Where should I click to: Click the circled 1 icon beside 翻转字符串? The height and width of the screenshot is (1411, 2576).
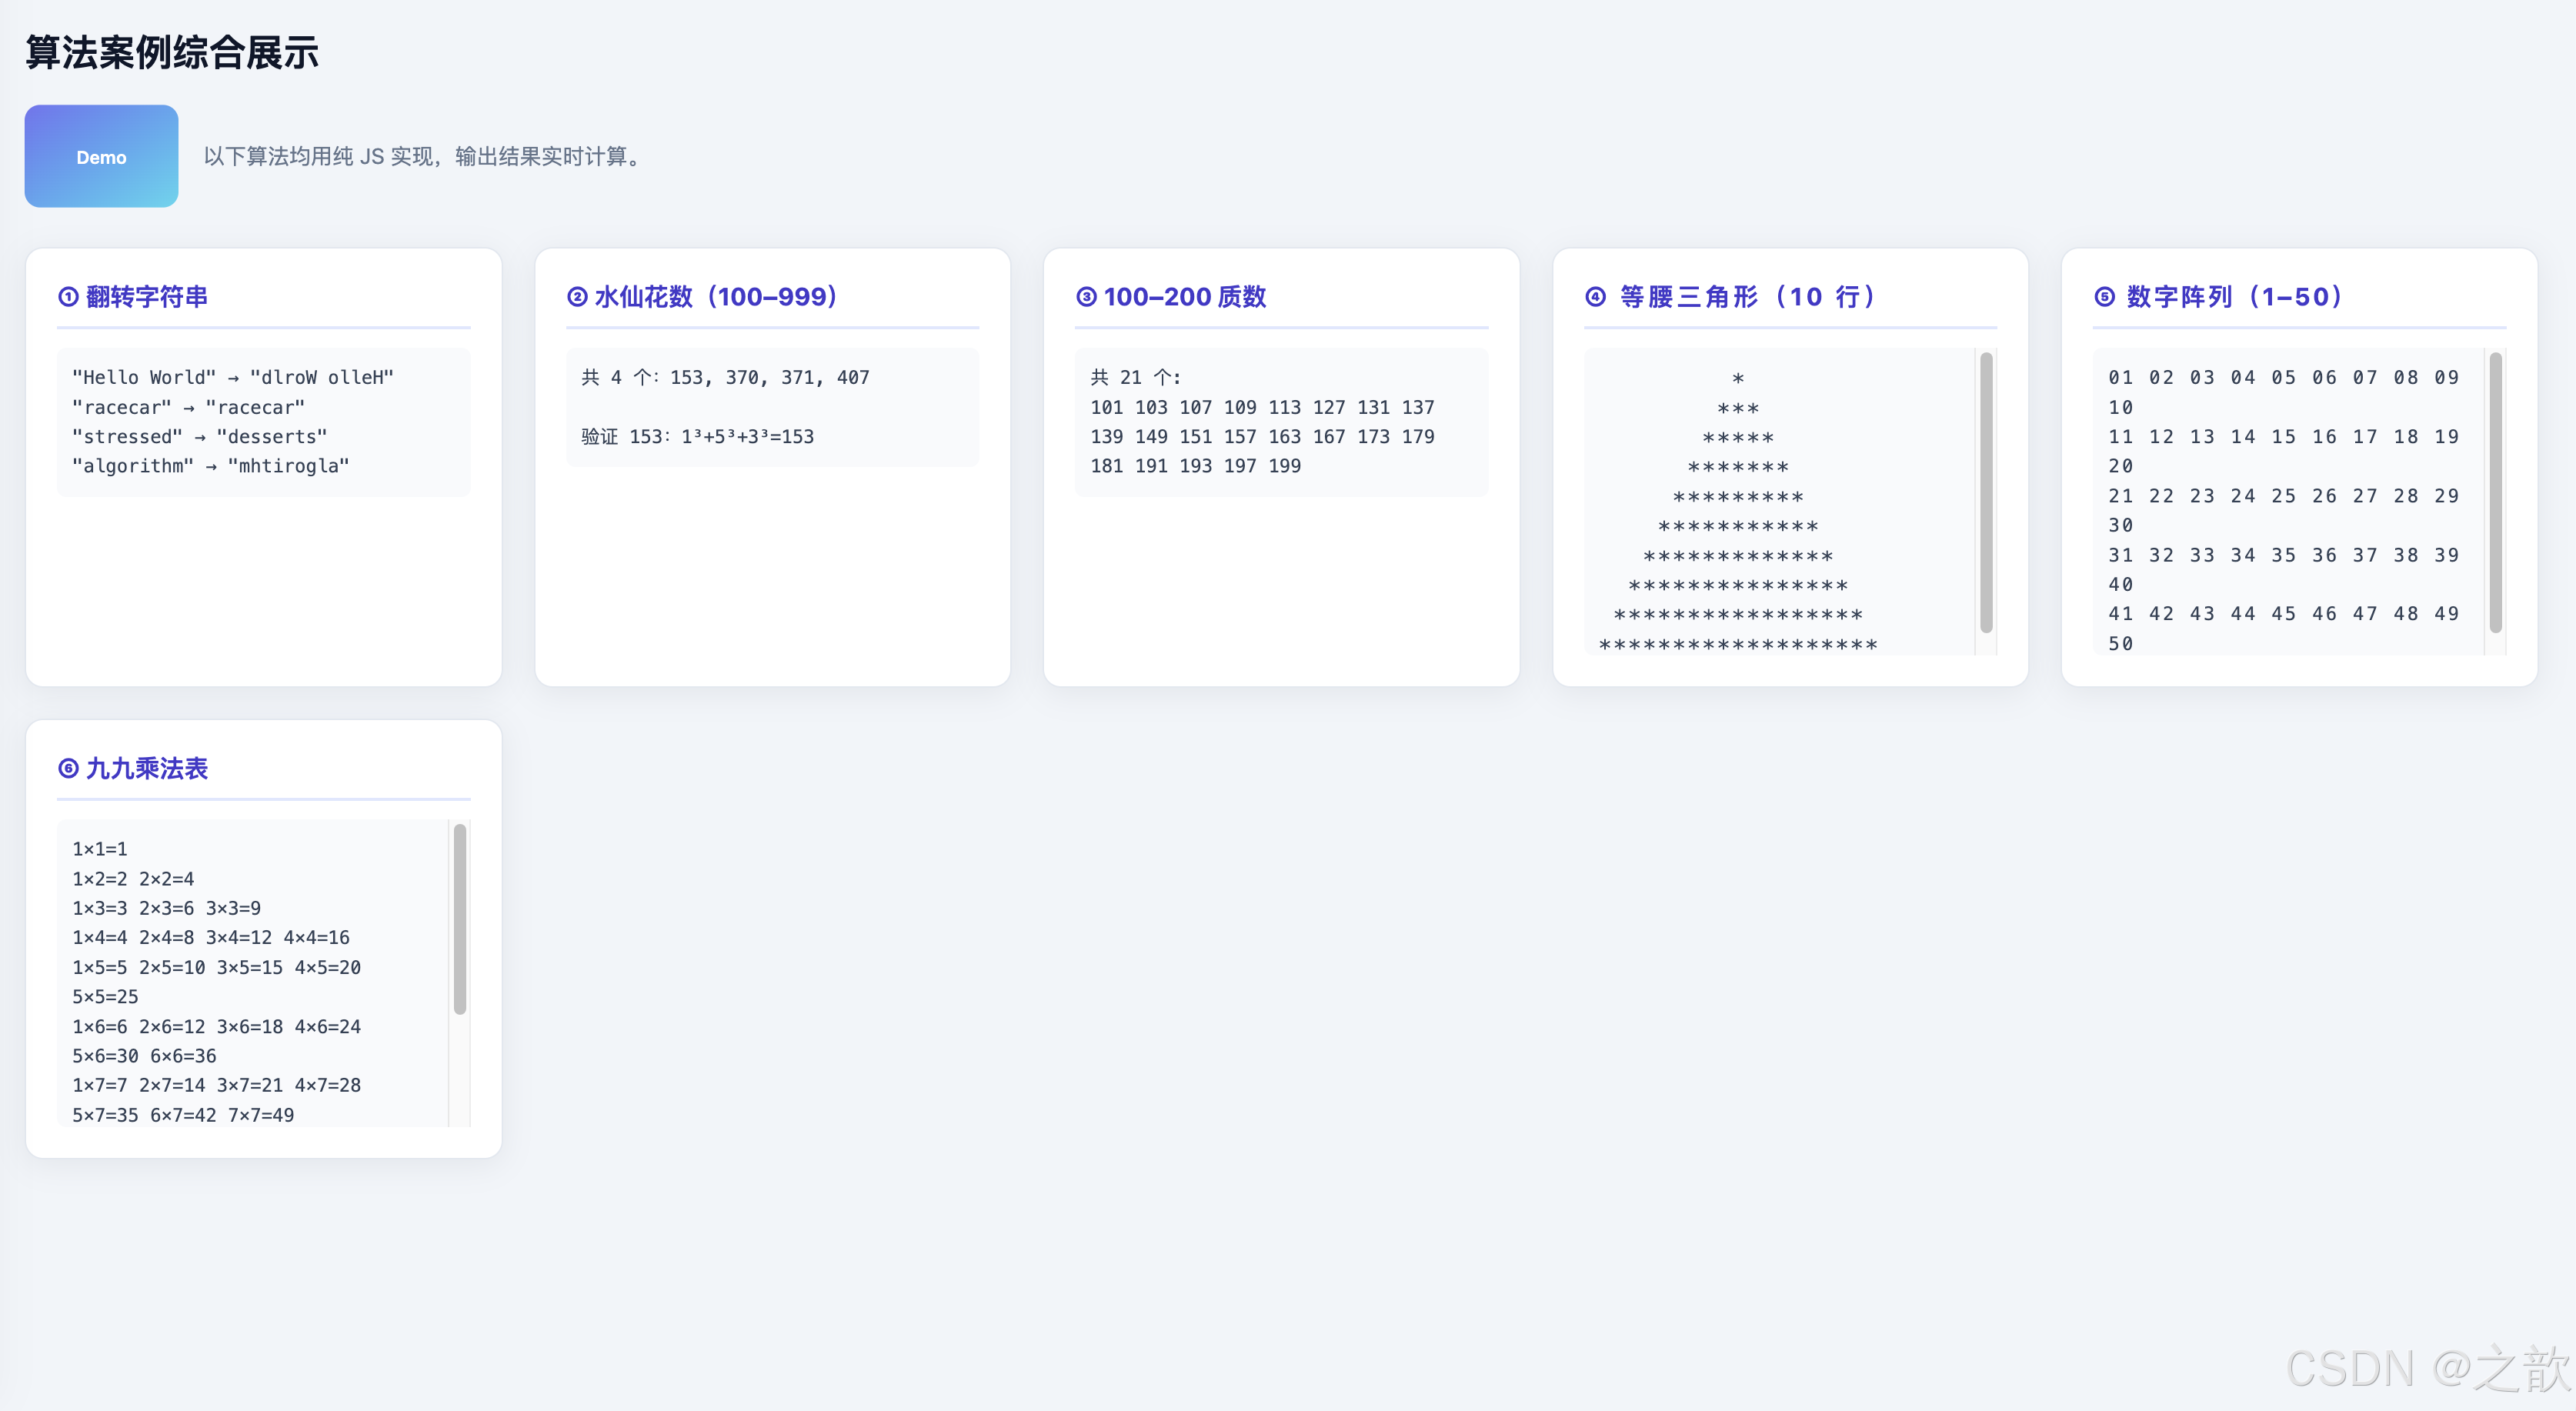(x=68, y=297)
